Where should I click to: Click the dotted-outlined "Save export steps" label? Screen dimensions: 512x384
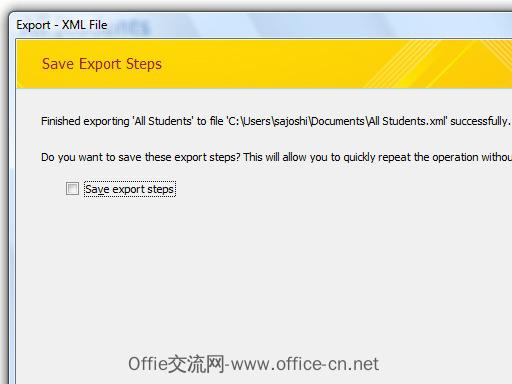[x=130, y=189]
